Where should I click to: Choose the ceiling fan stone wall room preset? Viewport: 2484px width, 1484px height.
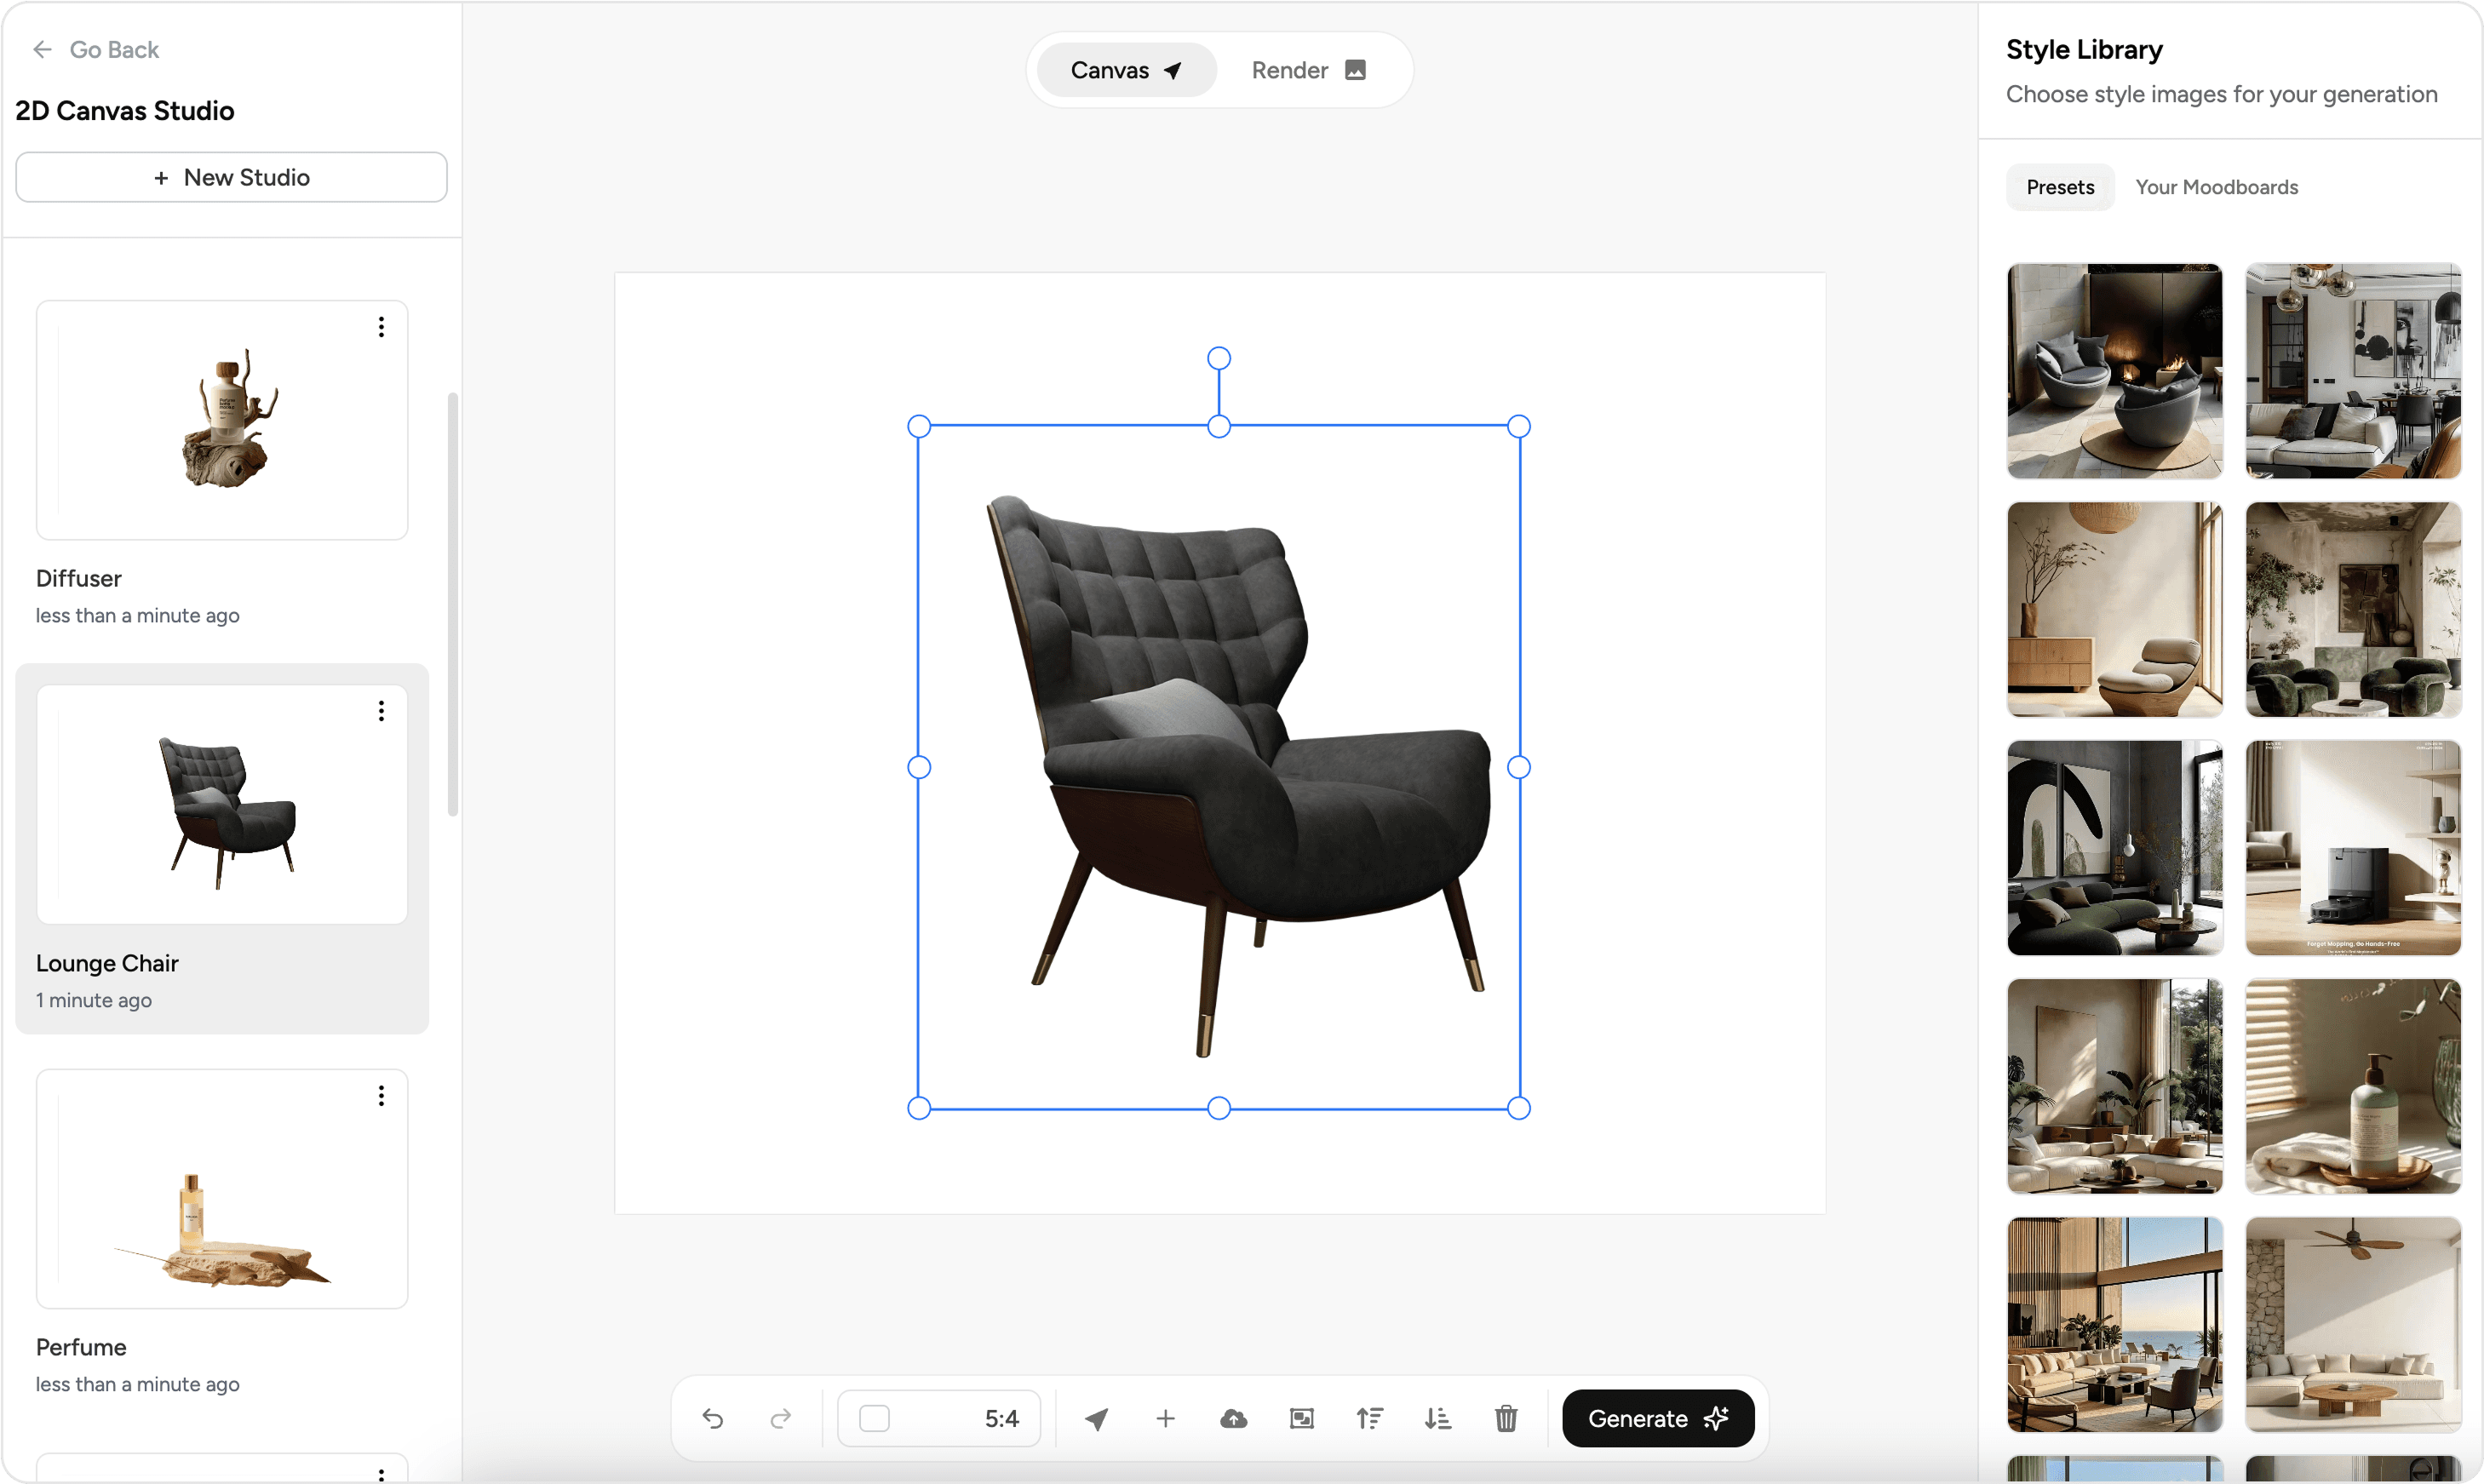pyautogui.click(x=2353, y=1325)
